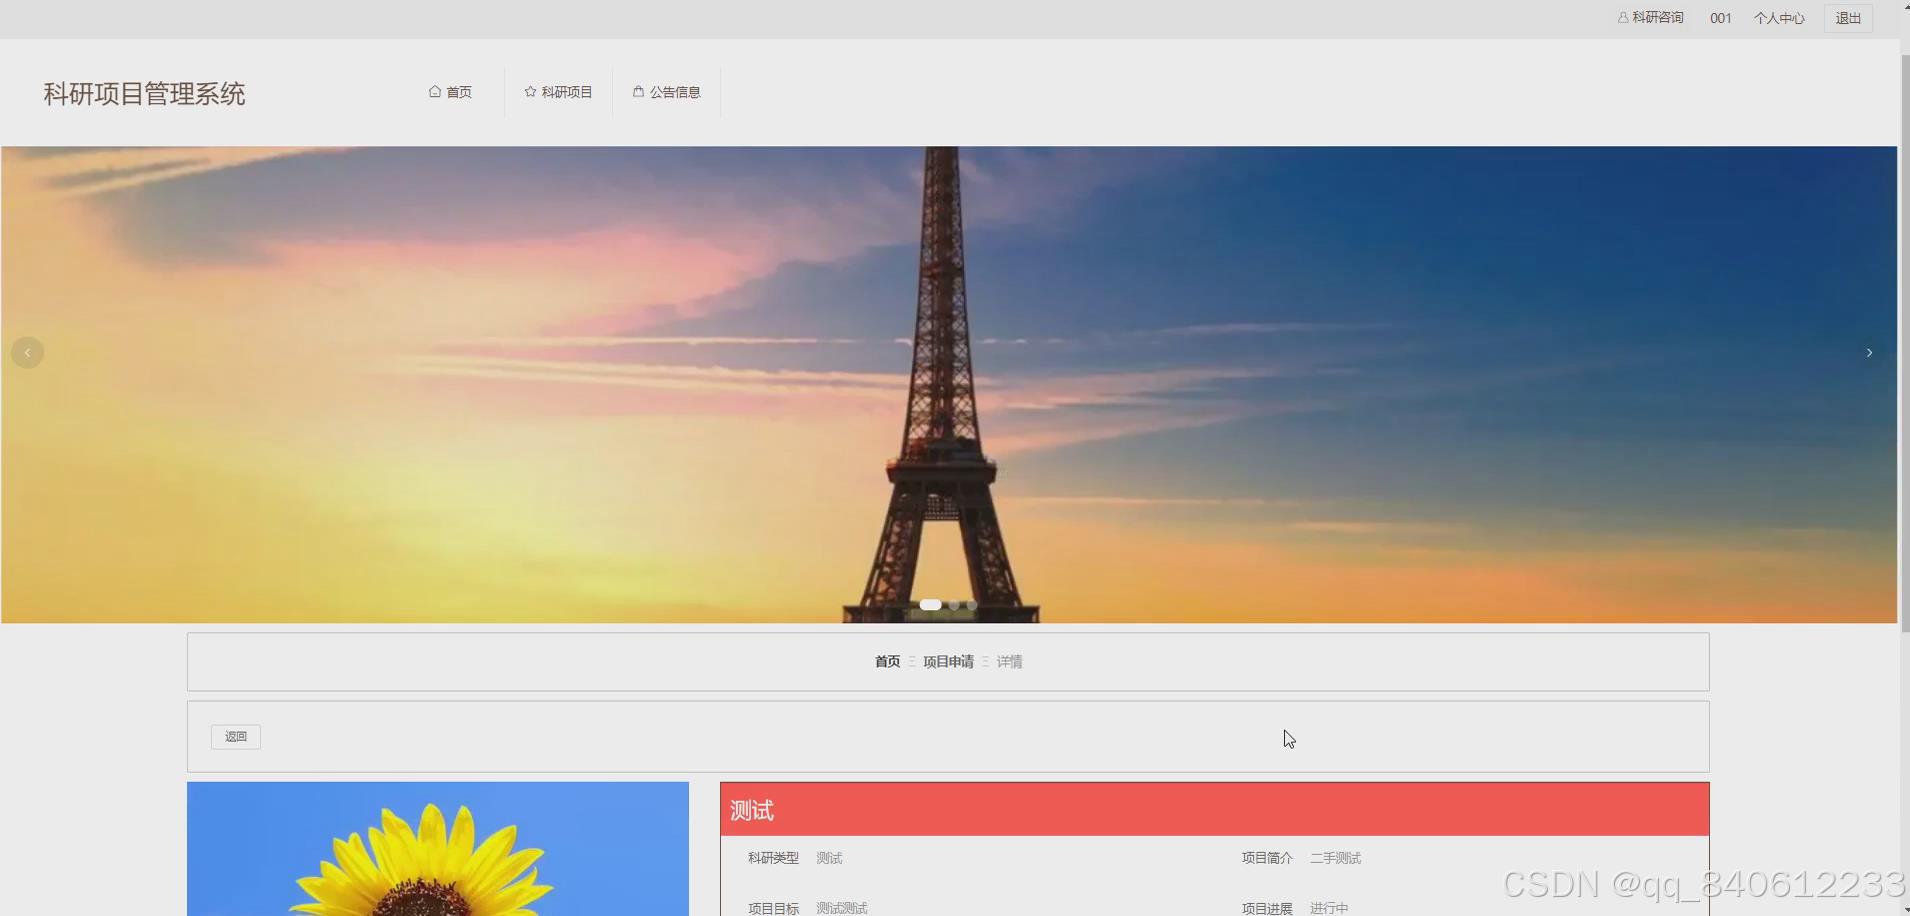Image resolution: width=1910 pixels, height=916 pixels.
Task: Click the 001 username in top bar
Action: point(1720,18)
